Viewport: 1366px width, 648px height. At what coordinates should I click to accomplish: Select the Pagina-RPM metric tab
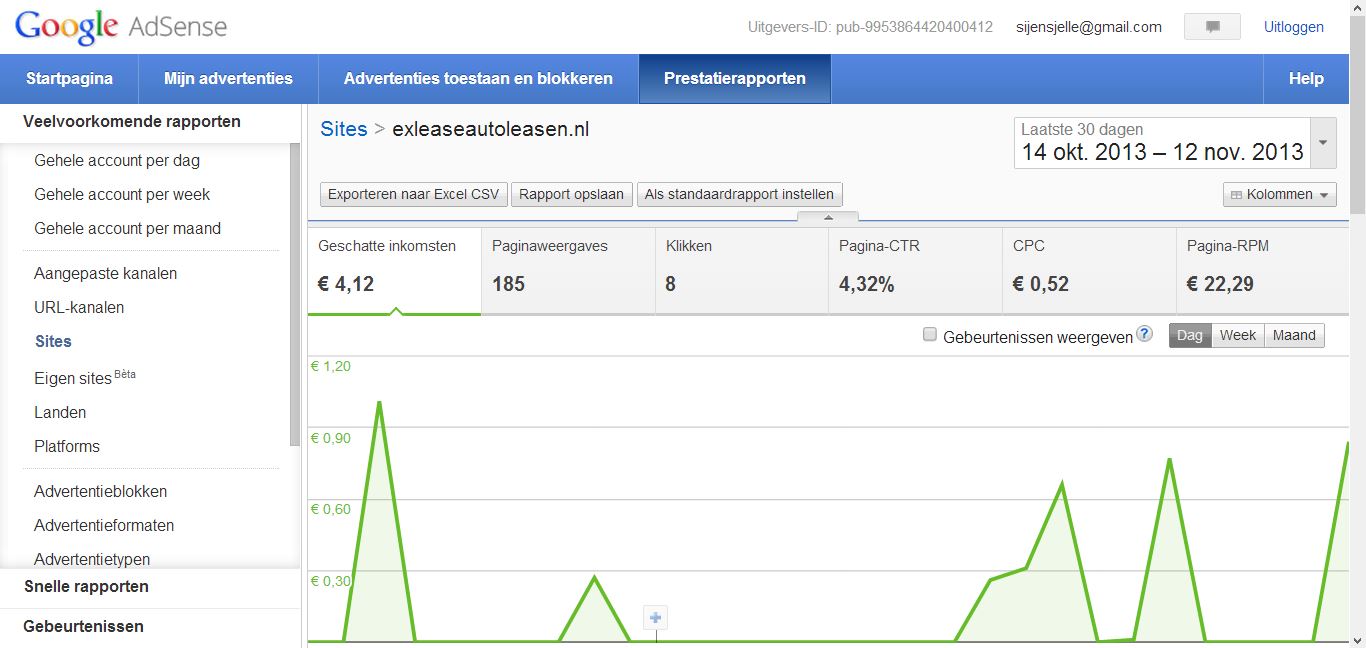click(x=1262, y=271)
